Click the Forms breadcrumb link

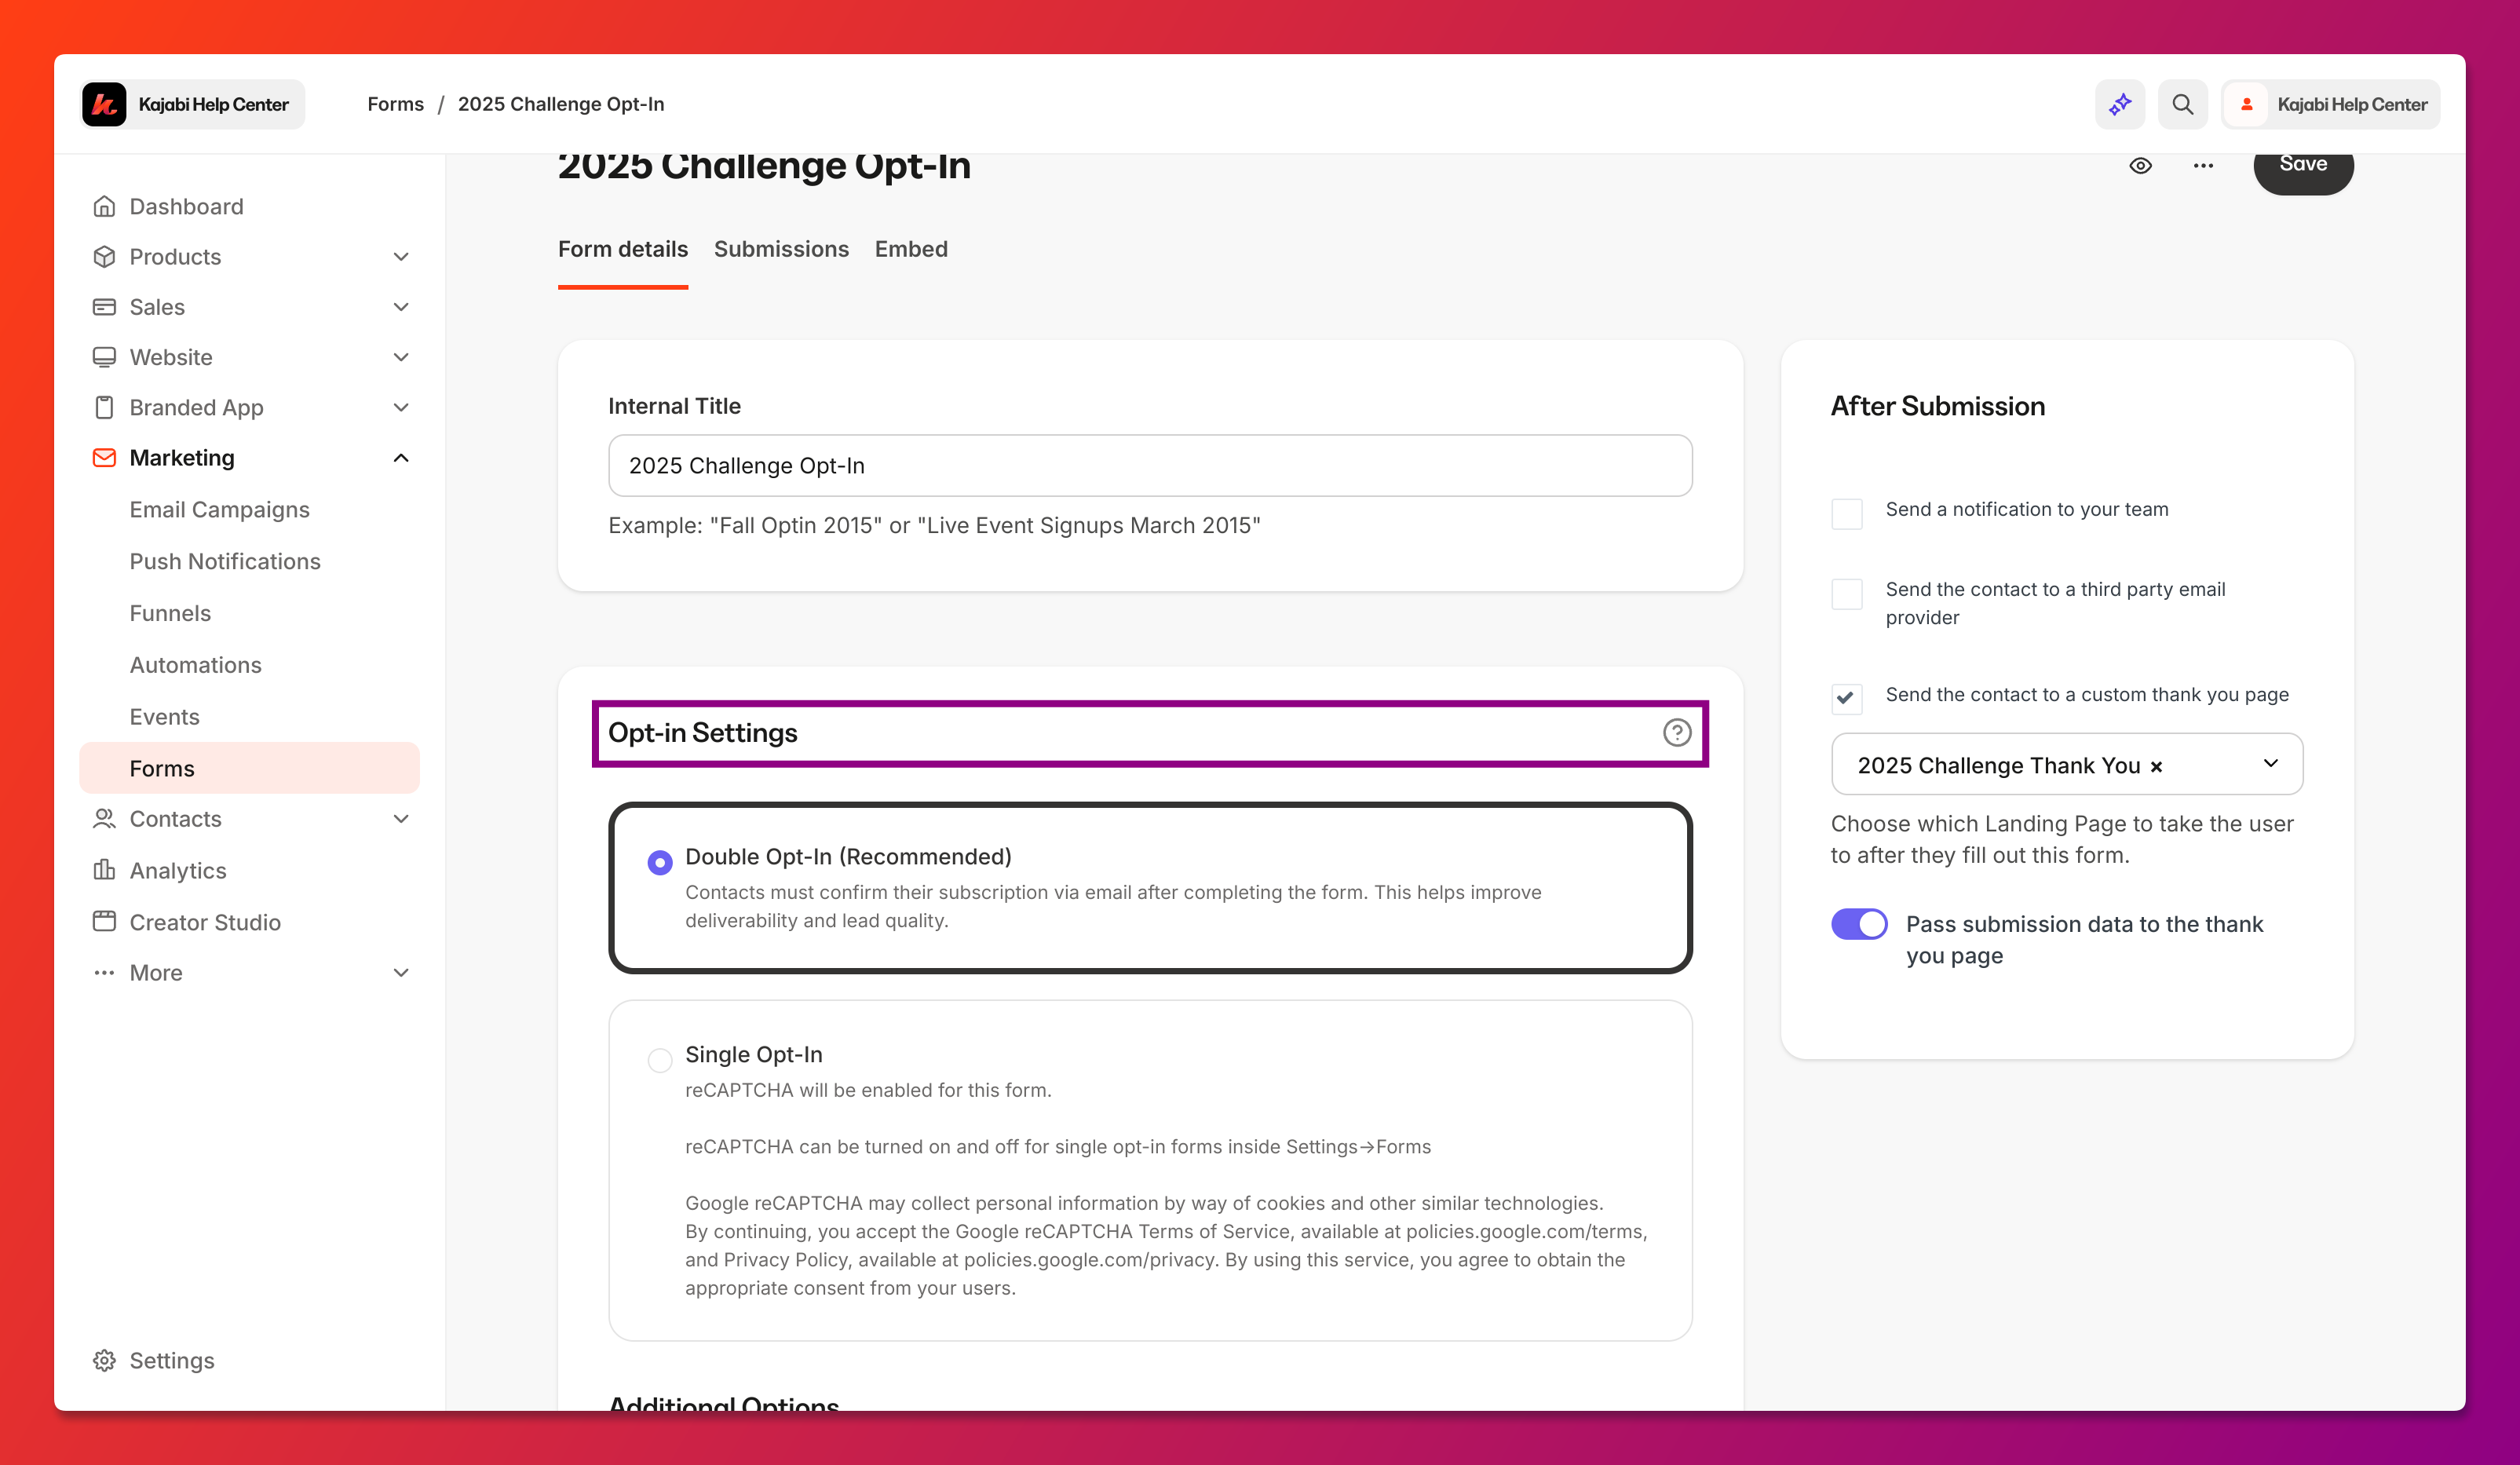pos(396,104)
